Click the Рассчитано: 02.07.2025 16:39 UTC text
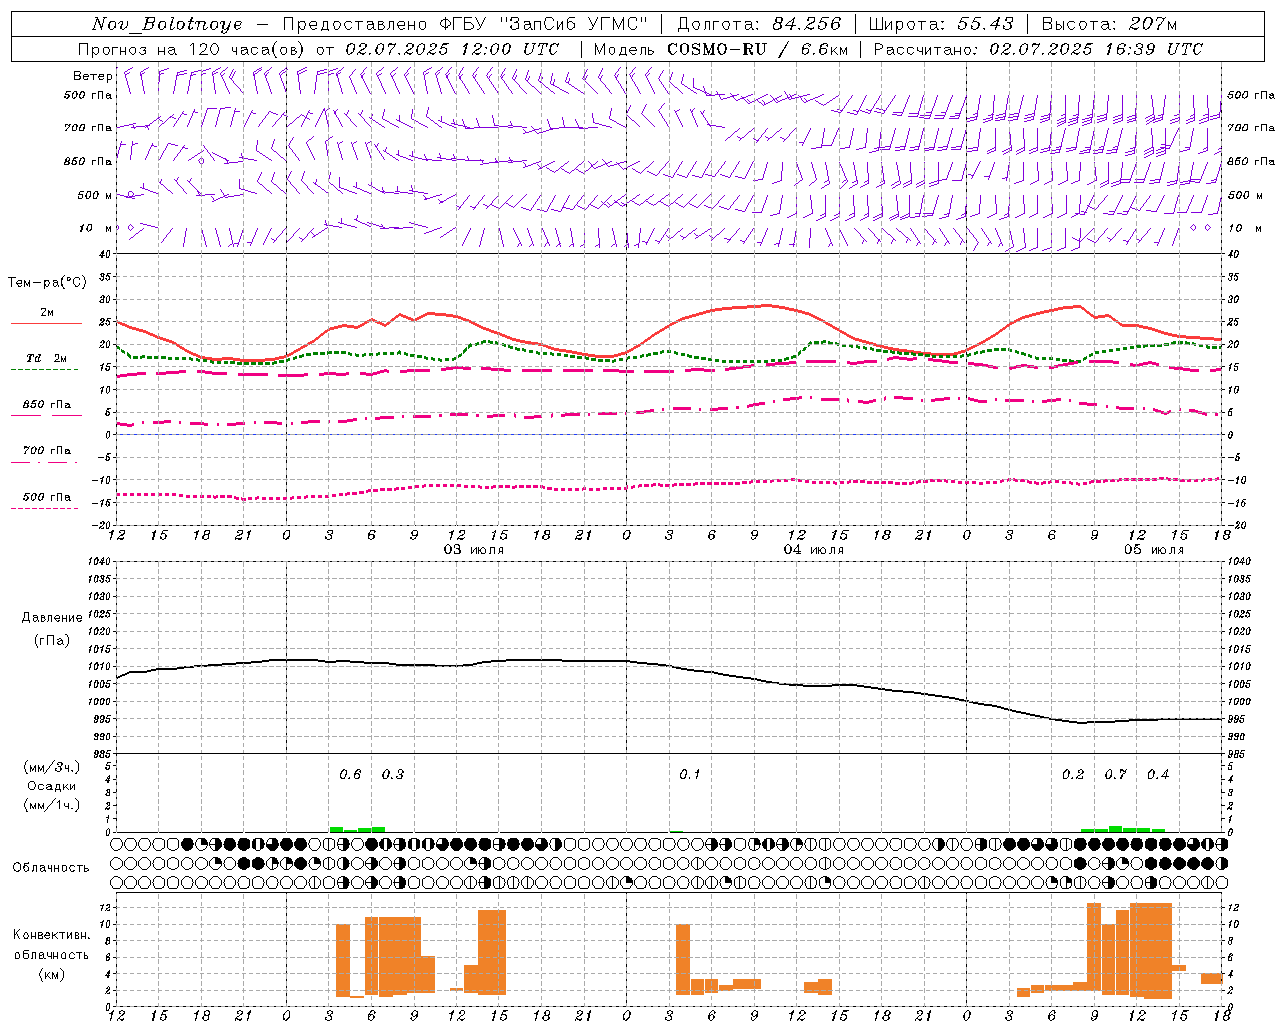1280x1024 pixels. coord(1038,49)
